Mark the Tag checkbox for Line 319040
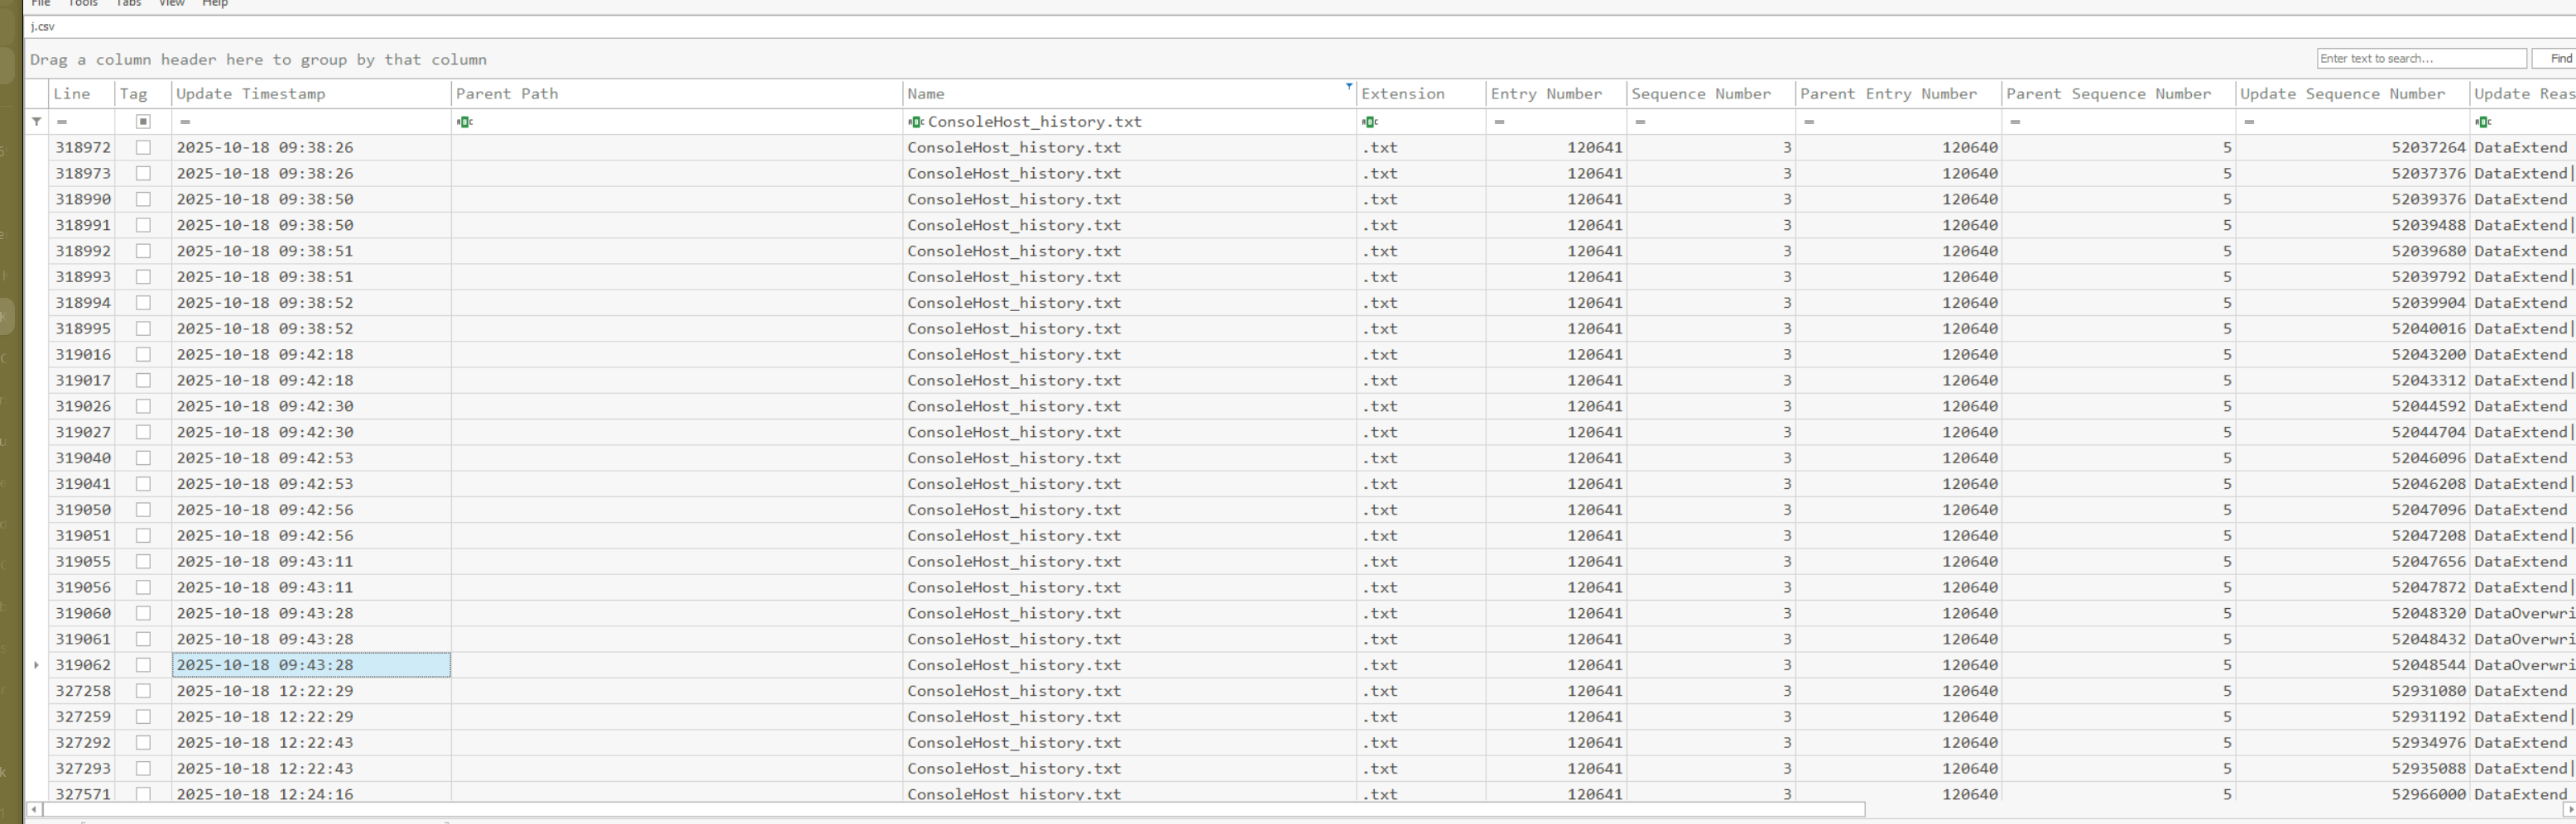Image resolution: width=2576 pixels, height=824 pixels. point(143,458)
